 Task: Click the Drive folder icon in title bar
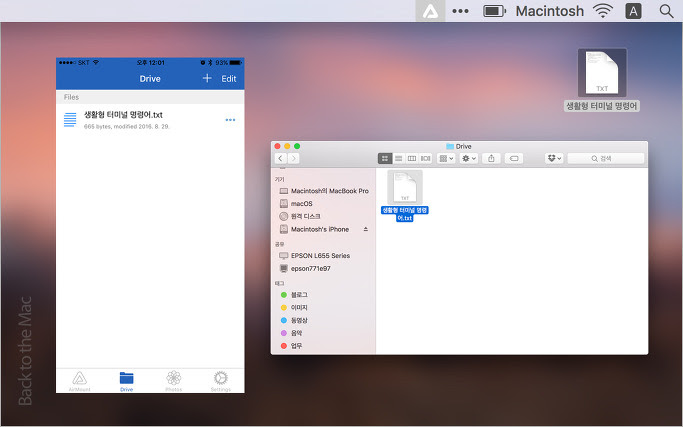tap(450, 146)
